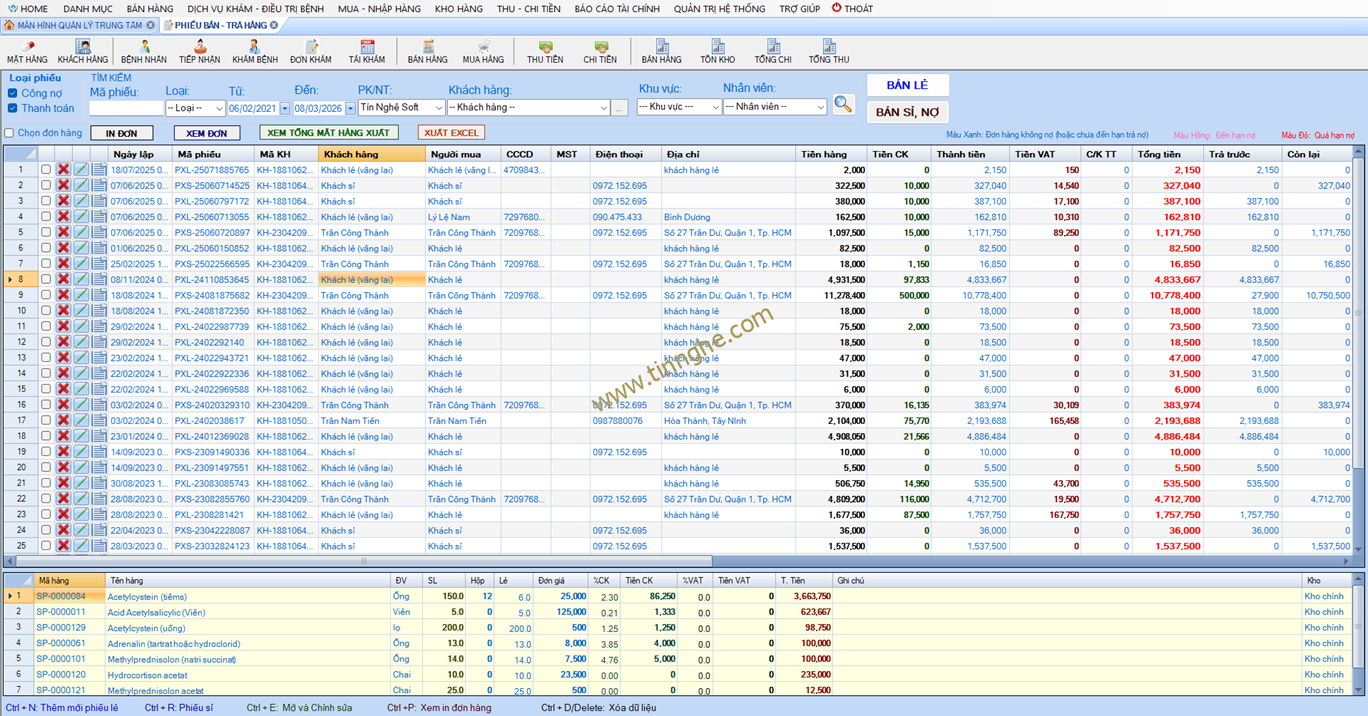Click the BÁN LẺ button

[907, 85]
